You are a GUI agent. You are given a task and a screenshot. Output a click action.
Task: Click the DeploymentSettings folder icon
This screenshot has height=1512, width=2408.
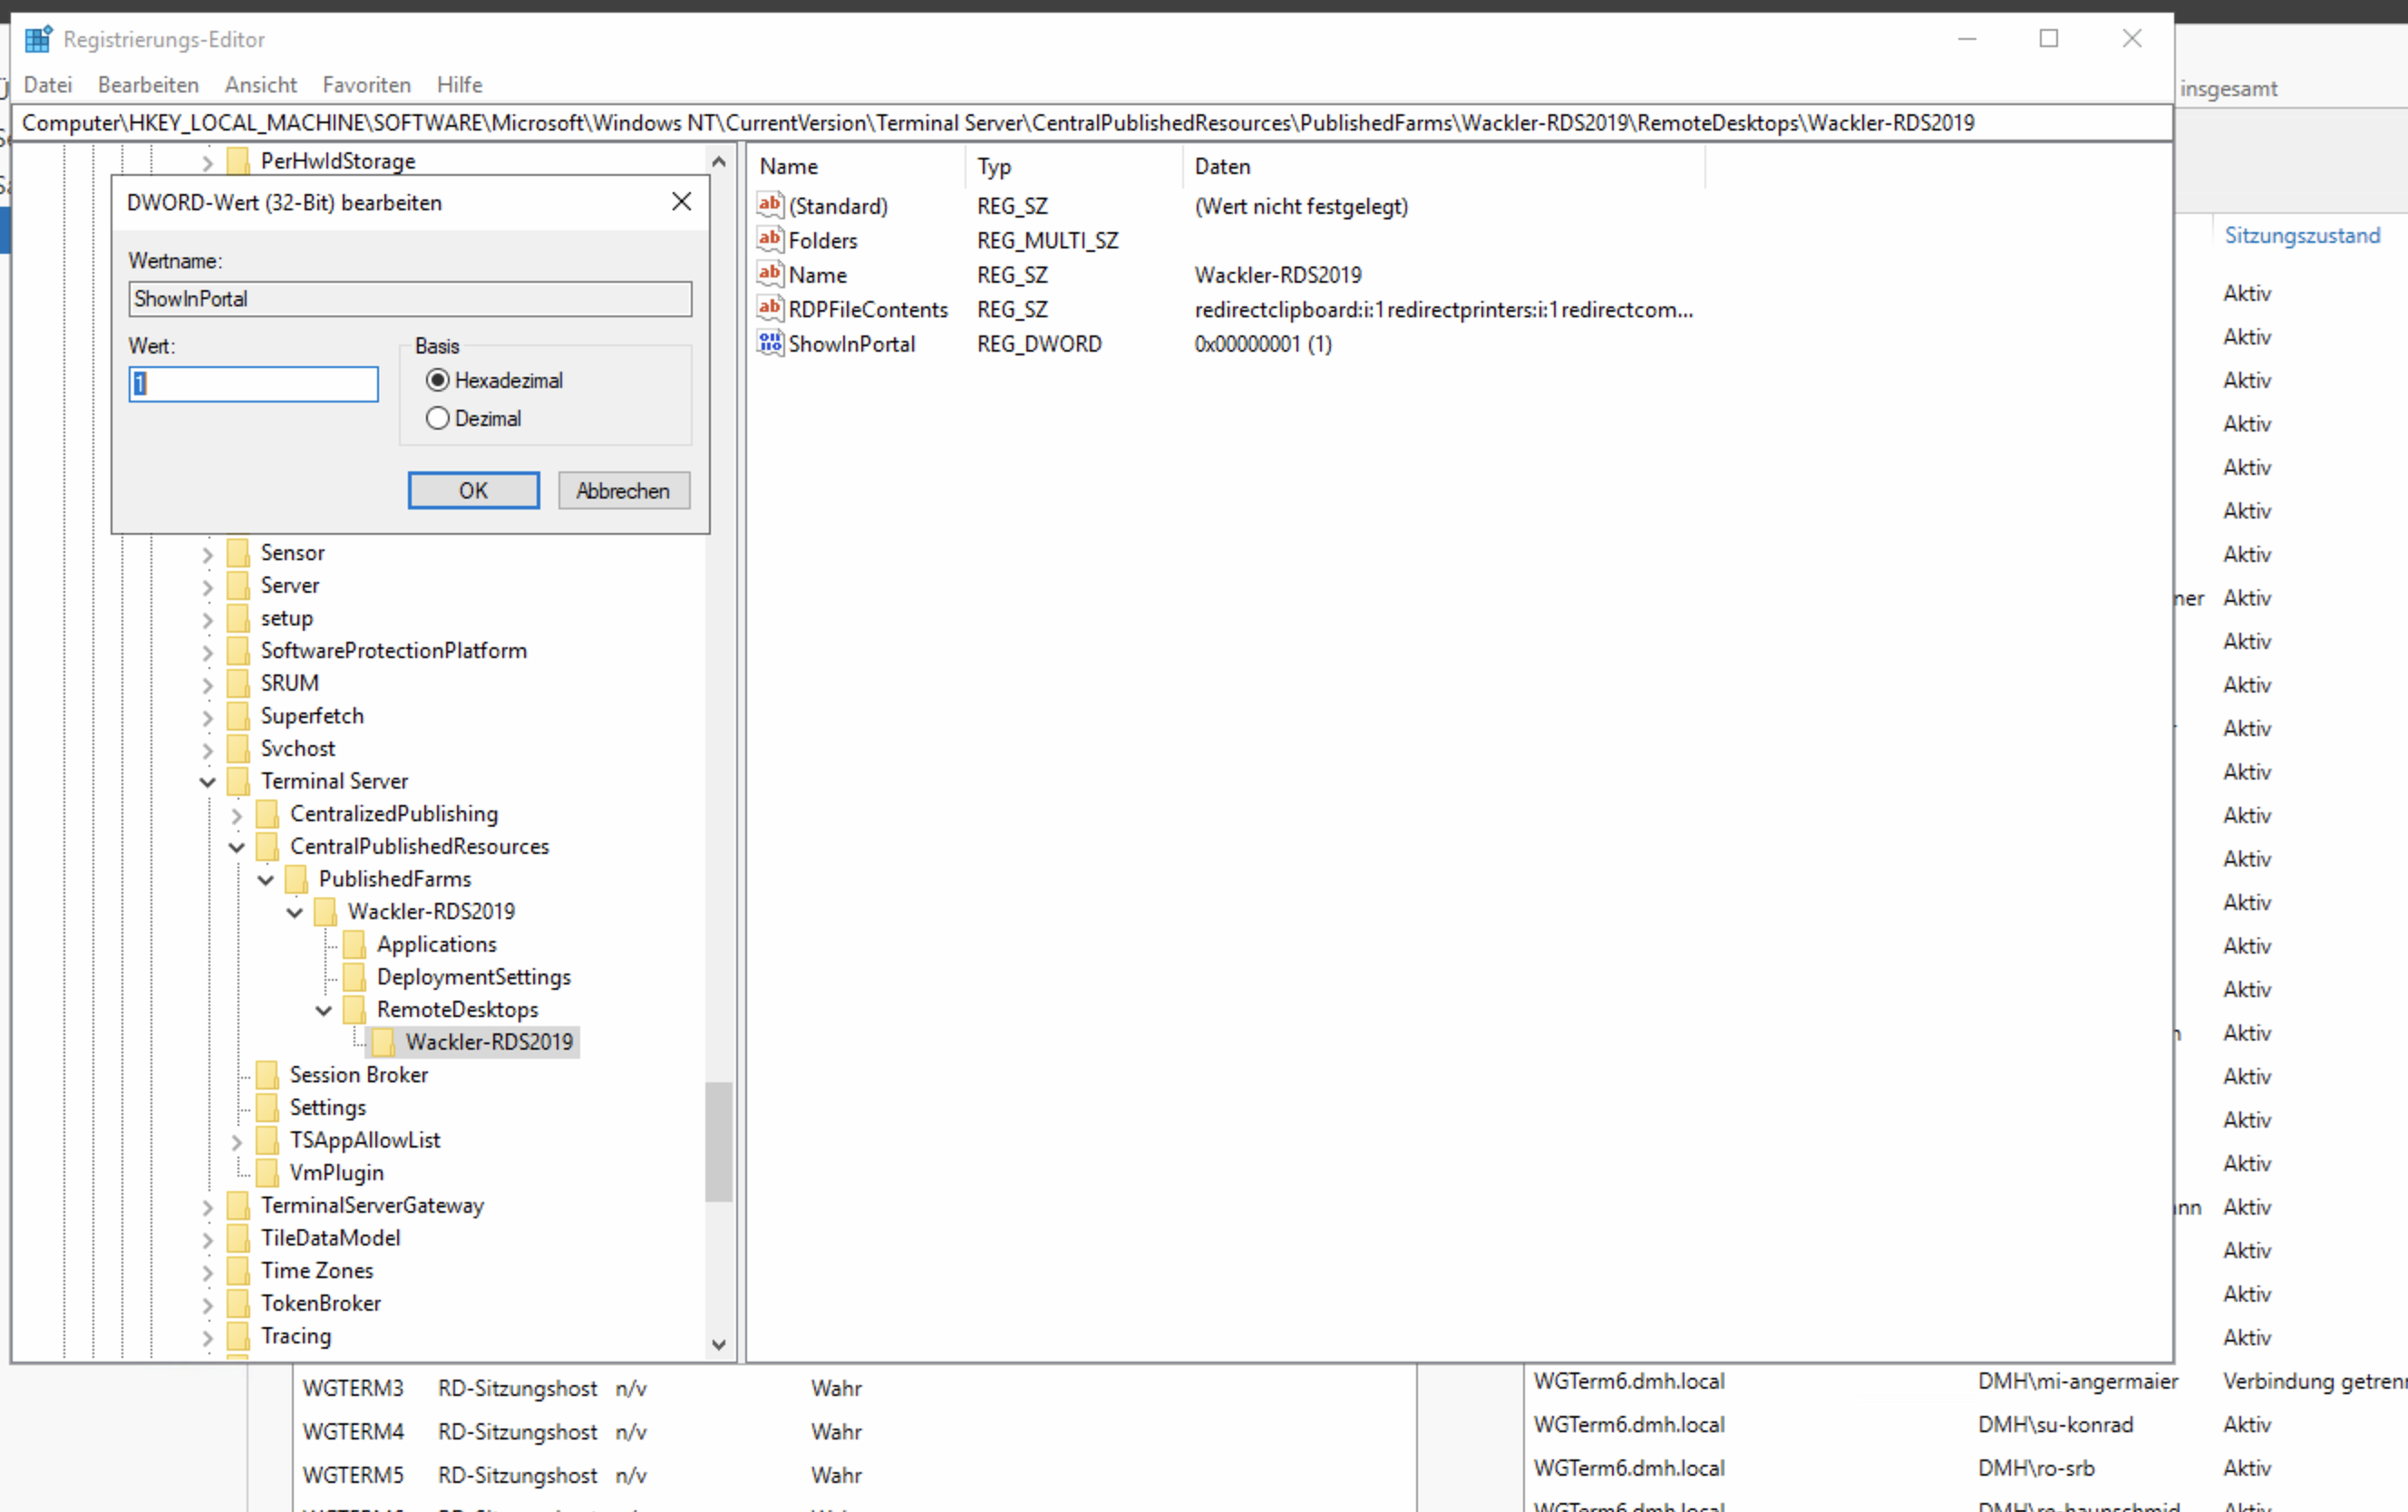(354, 977)
